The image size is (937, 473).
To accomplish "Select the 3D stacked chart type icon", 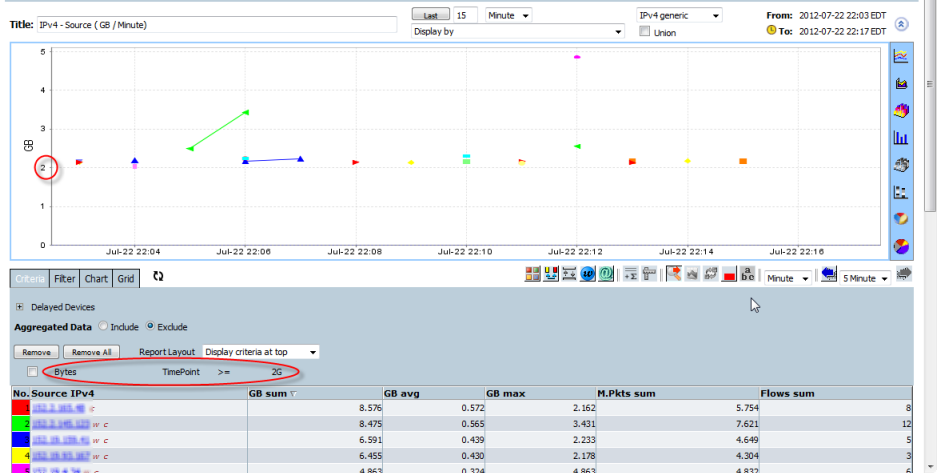I will (901, 110).
